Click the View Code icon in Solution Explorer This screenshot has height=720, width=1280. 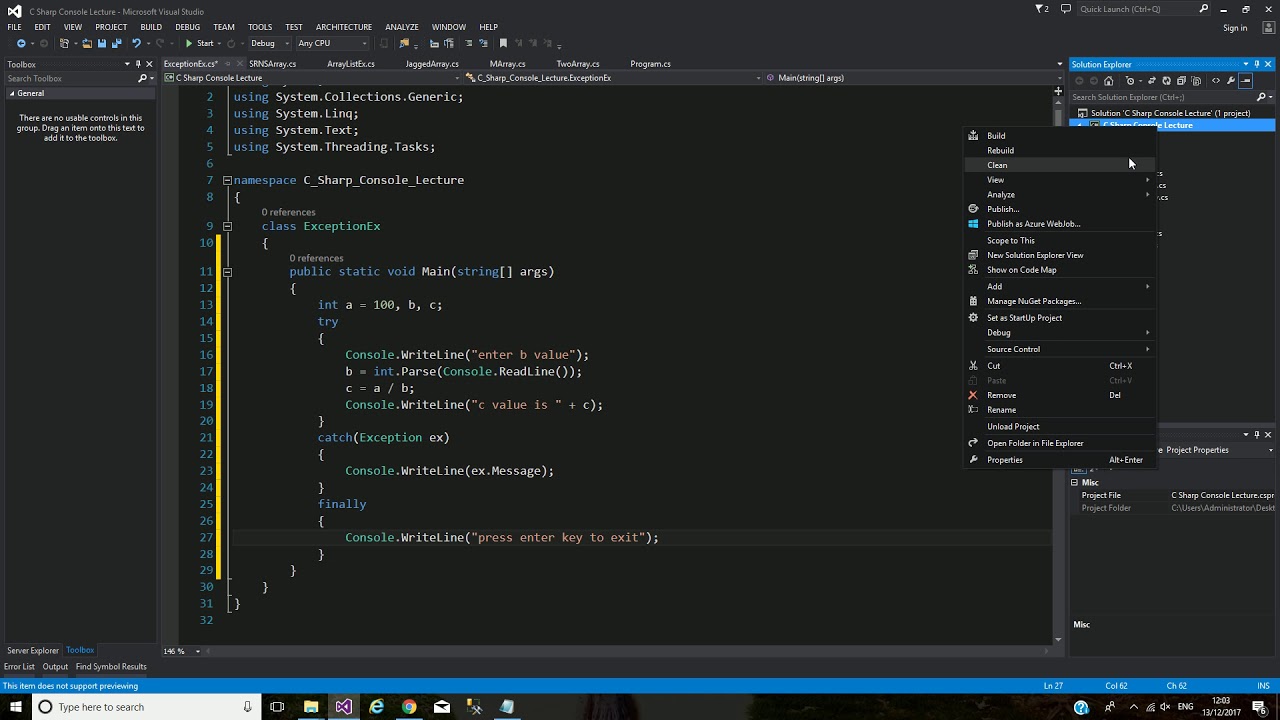coord(1216,81)
